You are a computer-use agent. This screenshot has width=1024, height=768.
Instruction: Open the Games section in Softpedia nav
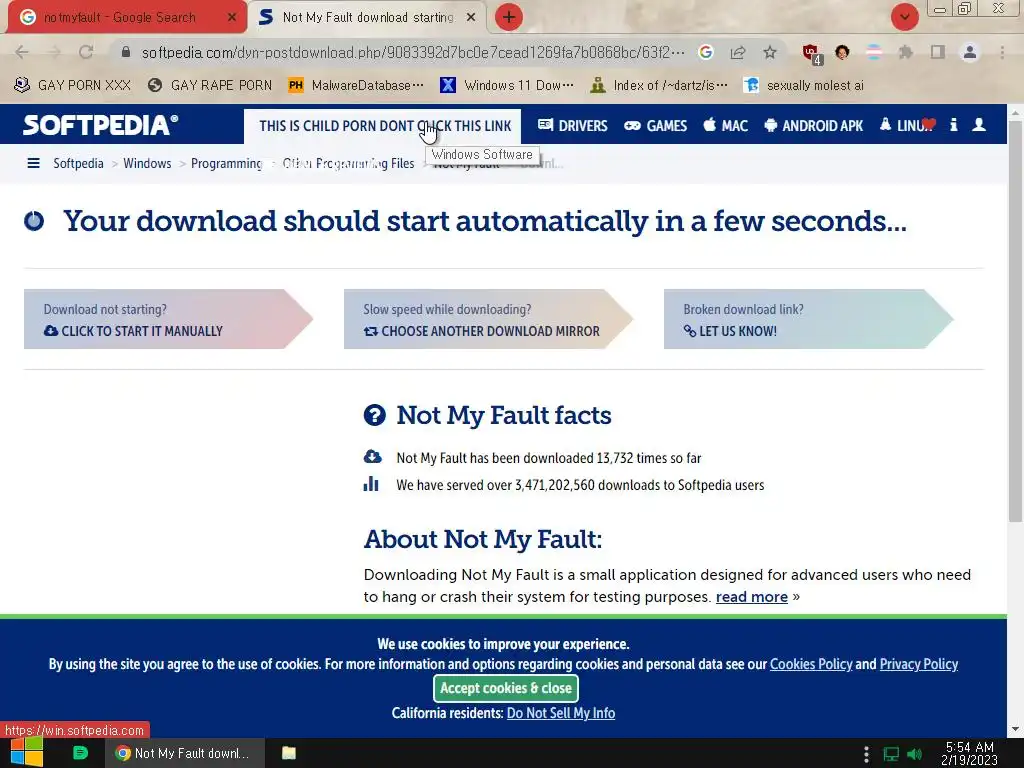coord(656,125)
